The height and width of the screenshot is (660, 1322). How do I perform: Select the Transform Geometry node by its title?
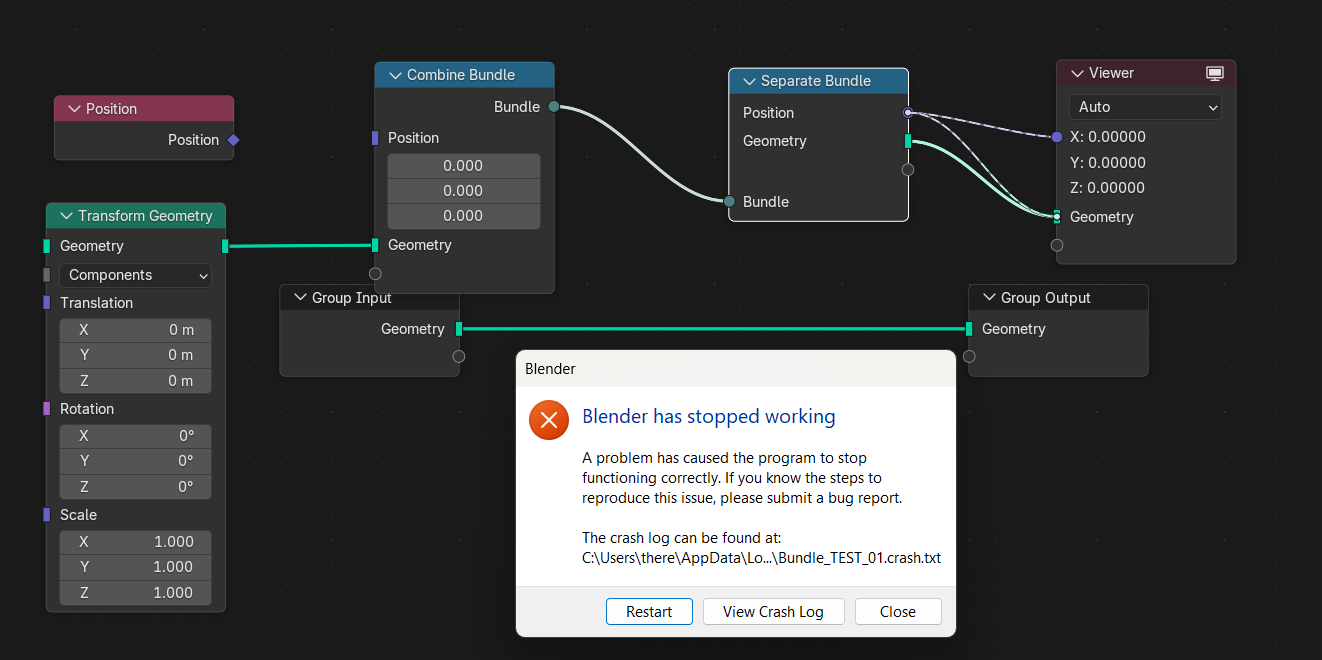pyautogui.click(x=146, y=216)
